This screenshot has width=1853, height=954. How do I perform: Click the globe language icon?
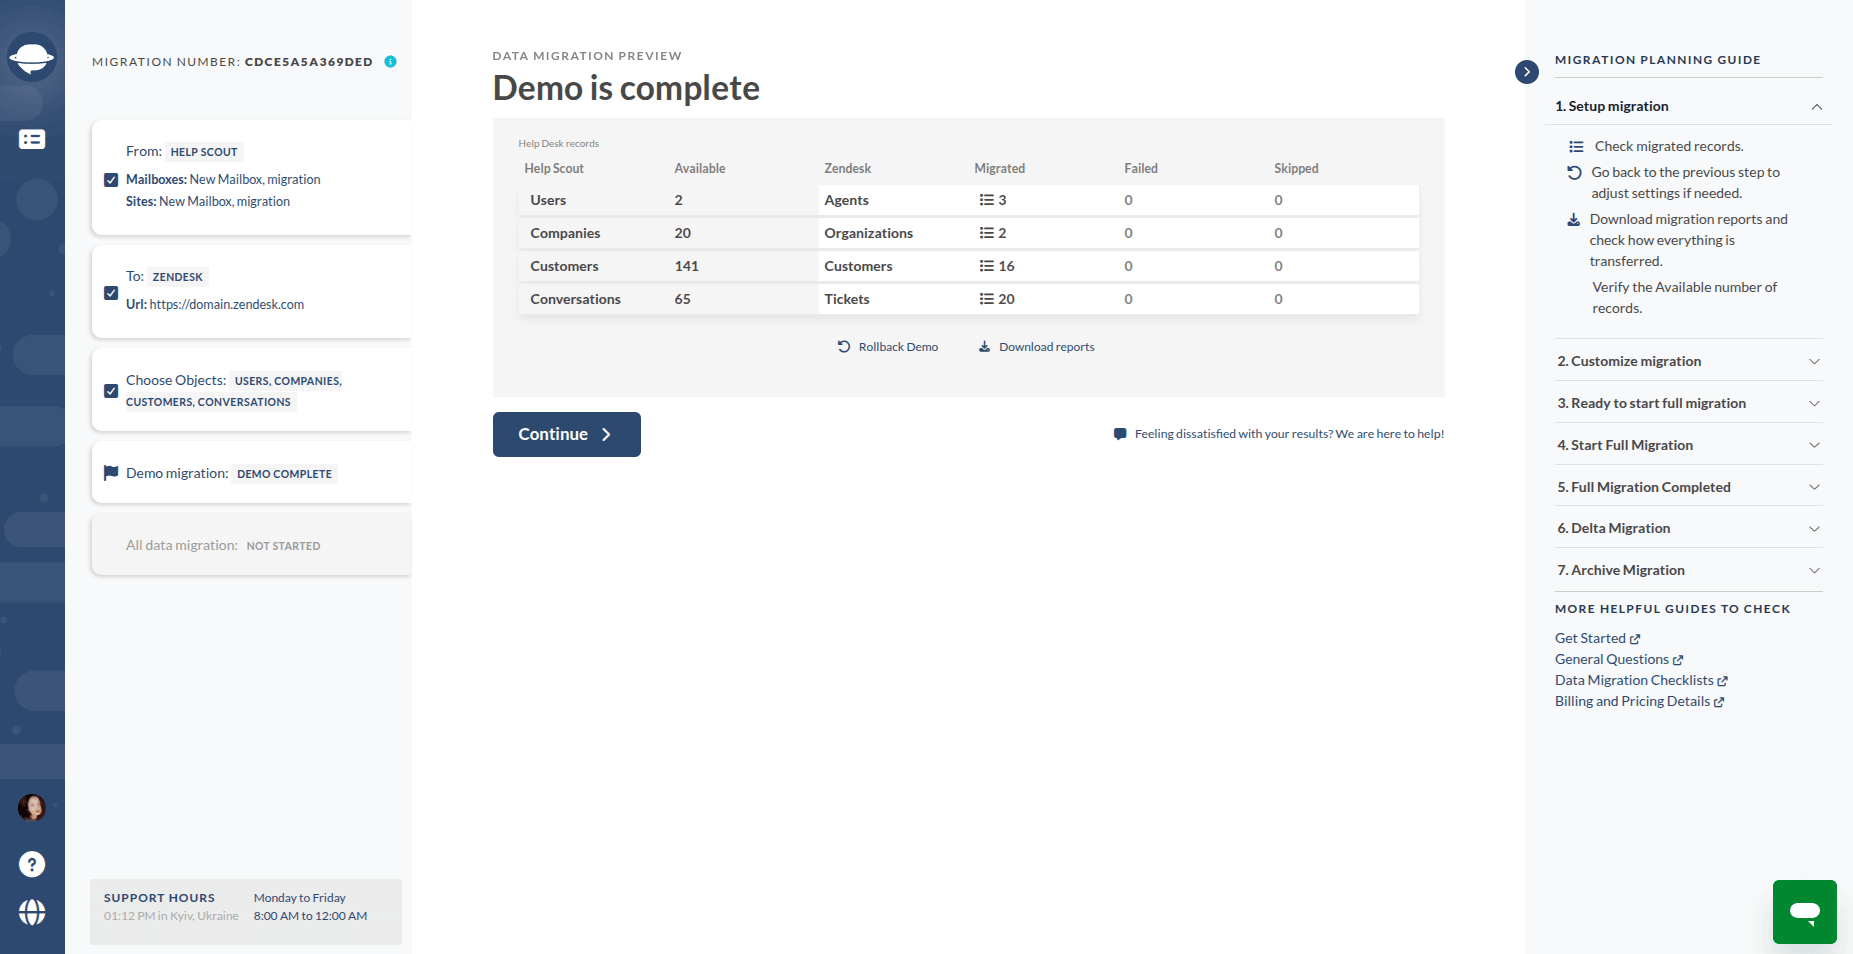click(32, 912)
